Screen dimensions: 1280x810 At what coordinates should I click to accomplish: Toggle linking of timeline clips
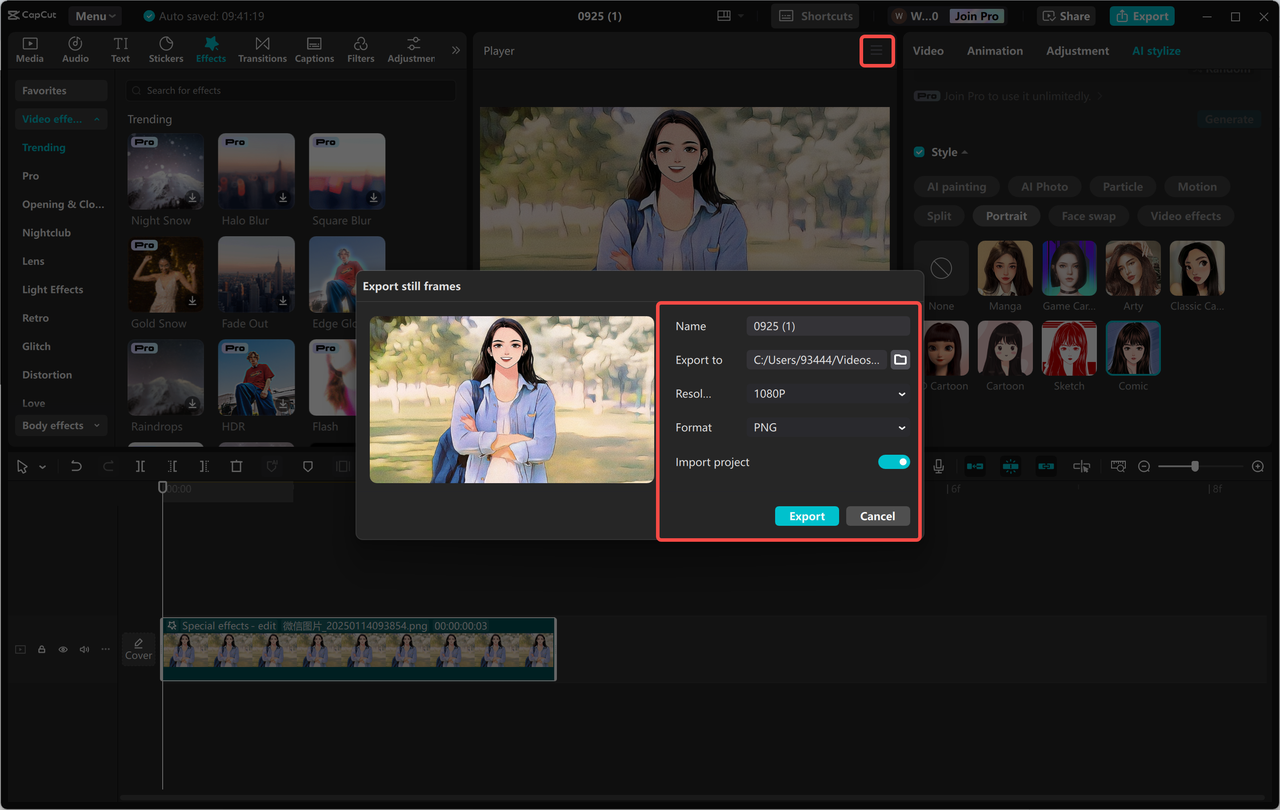(1045, 465)
